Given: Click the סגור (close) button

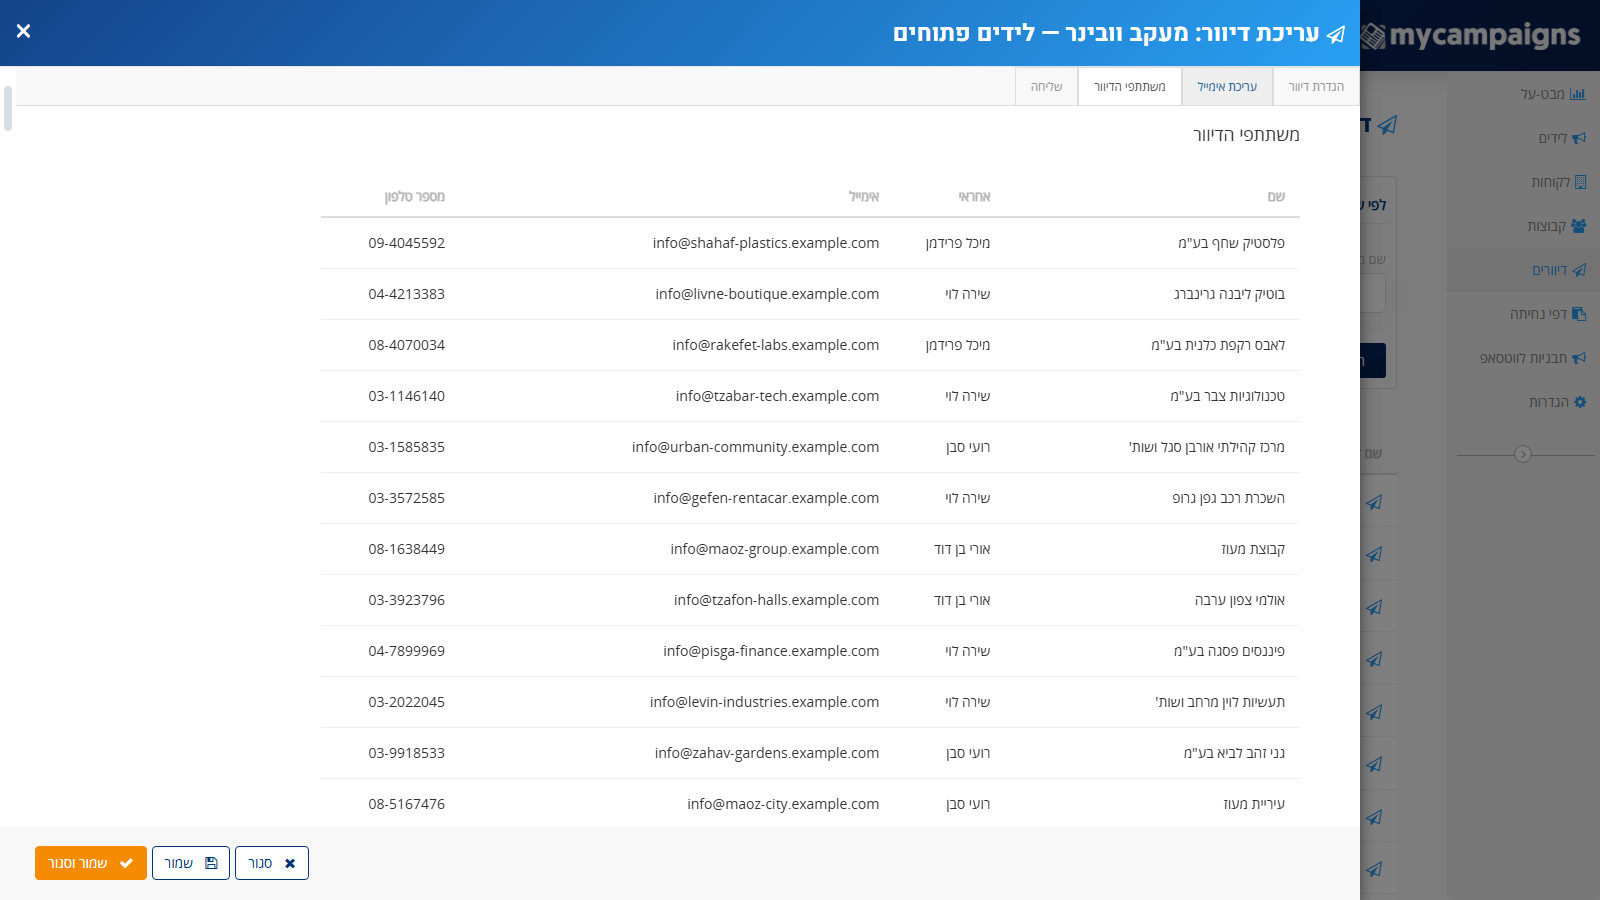Looking at the screenshot, I should [x=272, y=863].
